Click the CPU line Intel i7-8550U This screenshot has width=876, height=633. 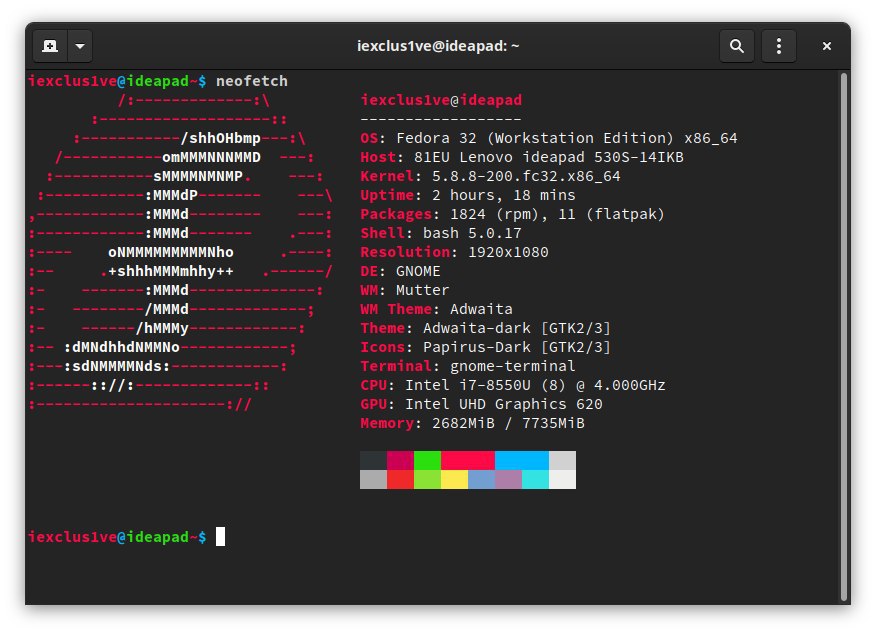click(x=513, y=385)
